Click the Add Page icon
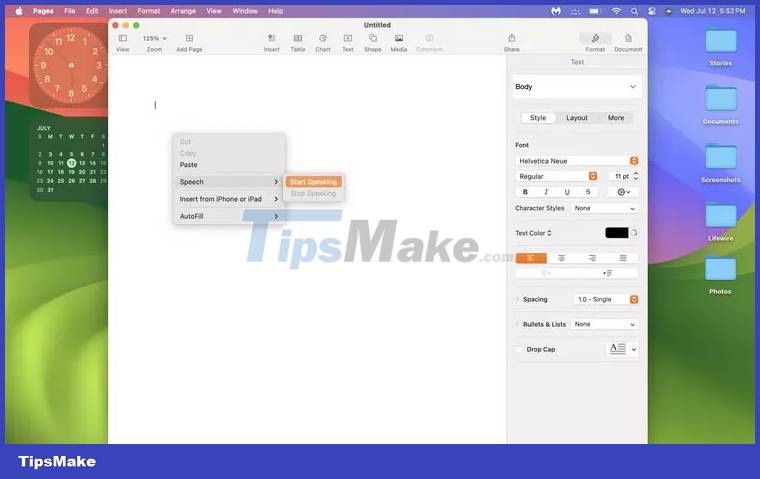This screenshot has height=479, width=760. (x=189, y=38)
